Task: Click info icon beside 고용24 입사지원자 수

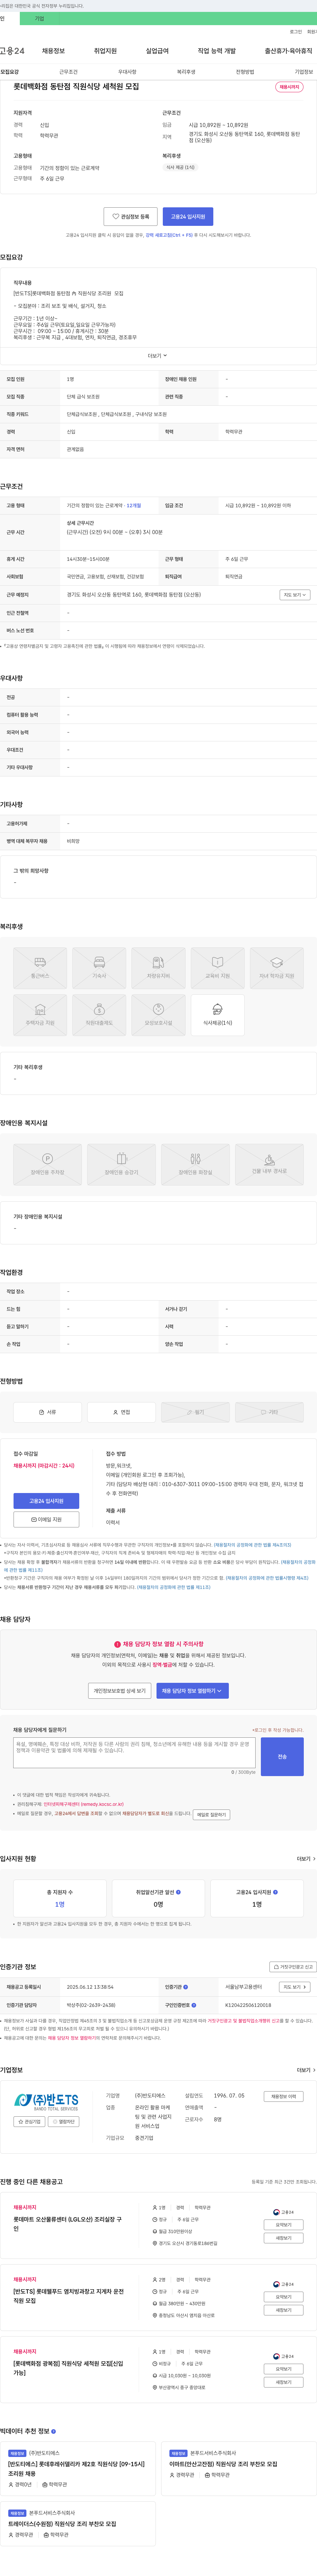Action: (x=275, y=1892)
